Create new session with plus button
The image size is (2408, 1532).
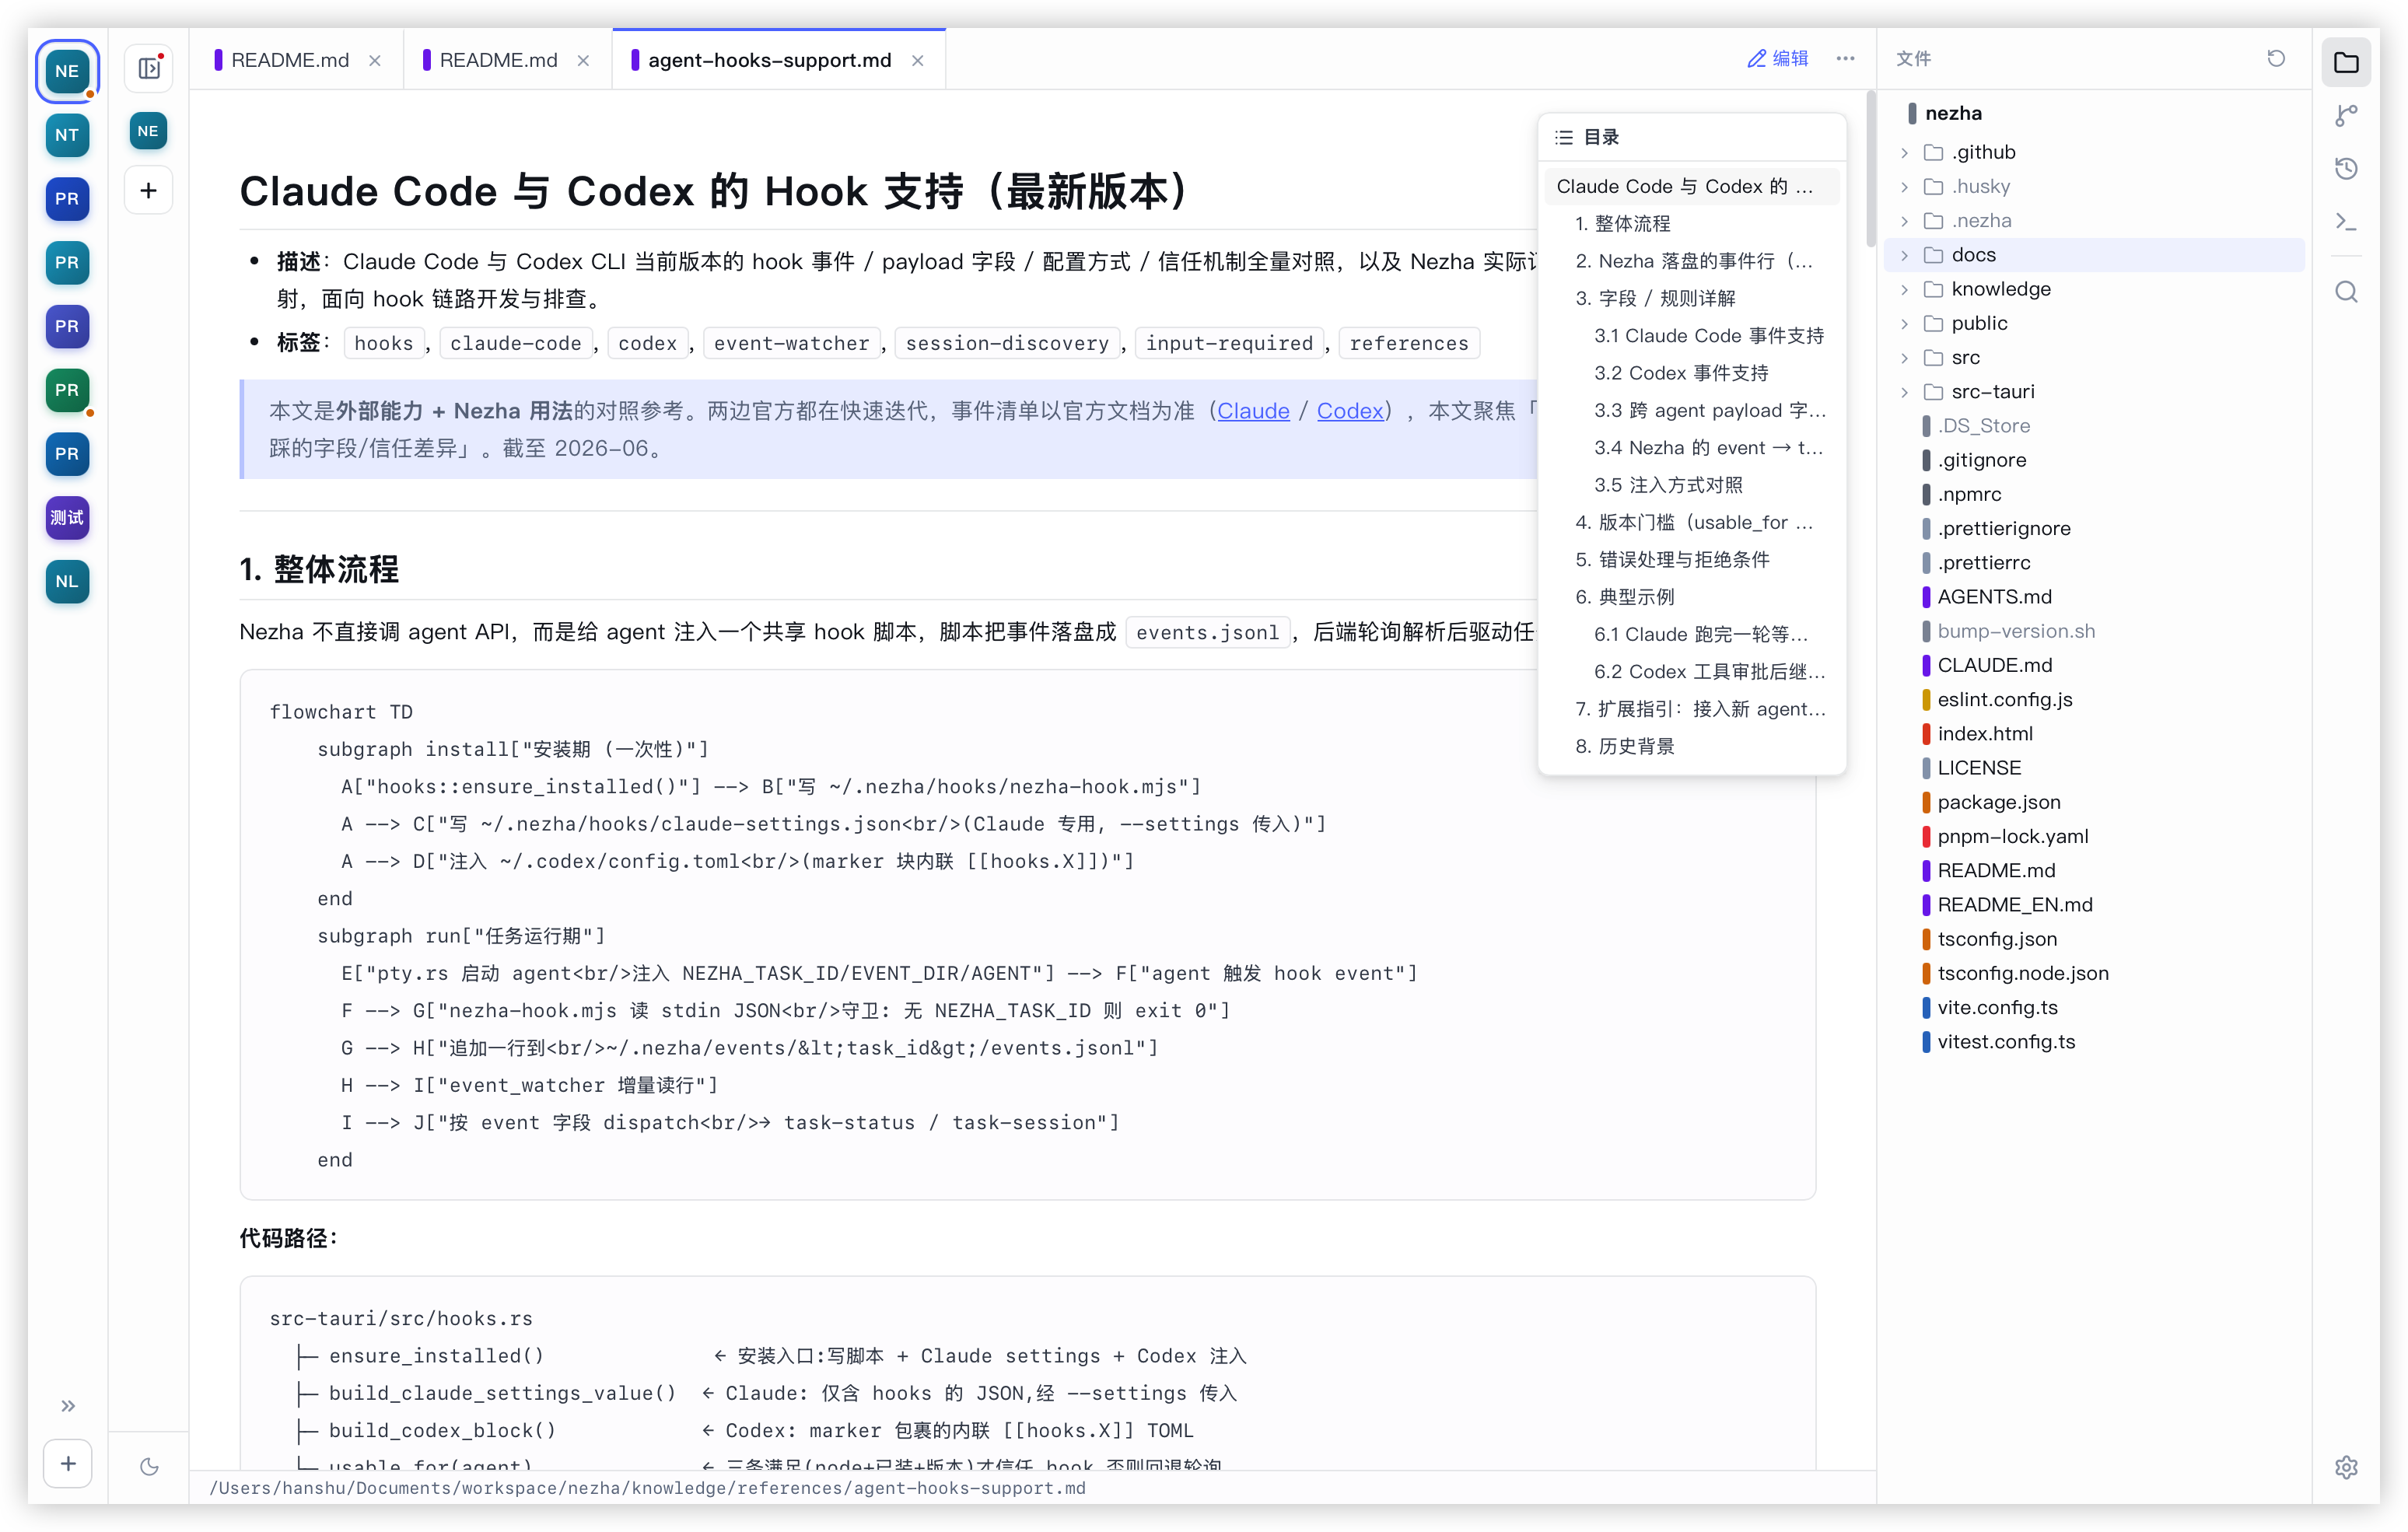148,190
